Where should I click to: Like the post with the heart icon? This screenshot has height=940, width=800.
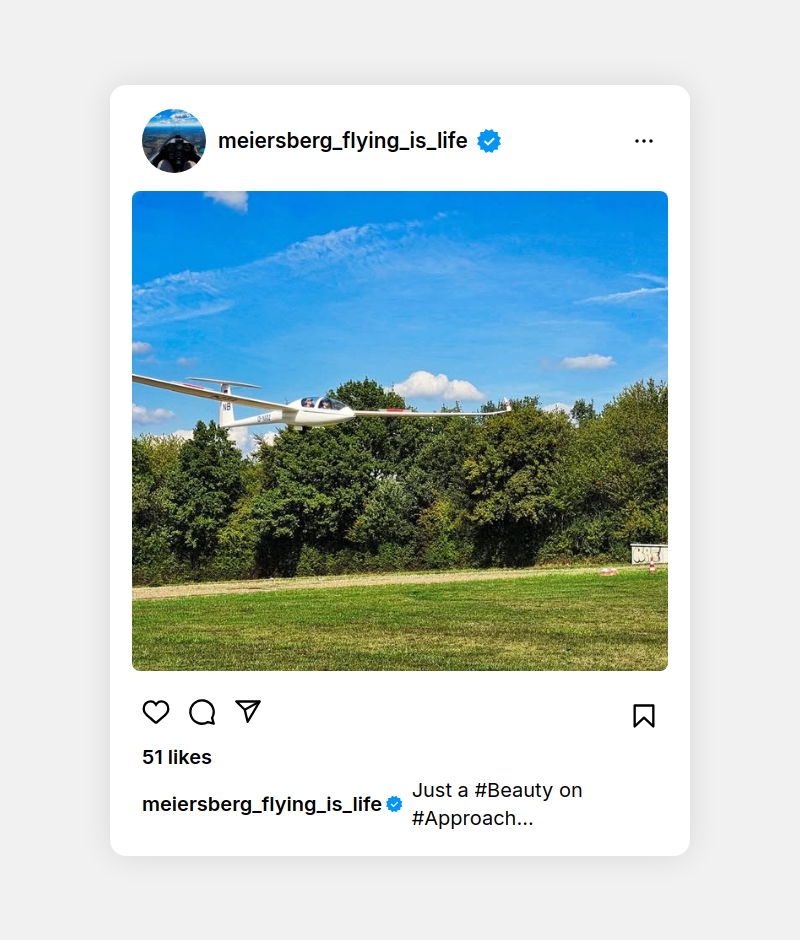pos(156,712)
